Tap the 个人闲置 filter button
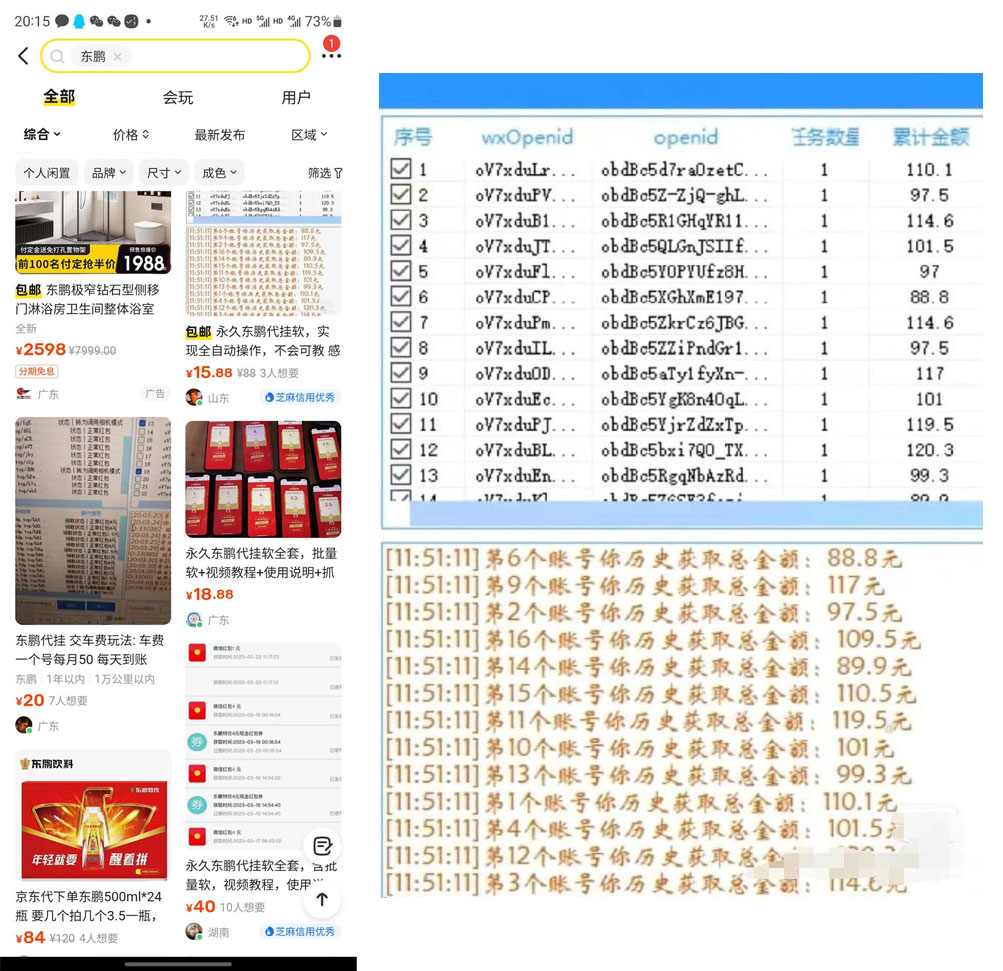Screen dimensions: 1003x971 (x=46, y=172)
